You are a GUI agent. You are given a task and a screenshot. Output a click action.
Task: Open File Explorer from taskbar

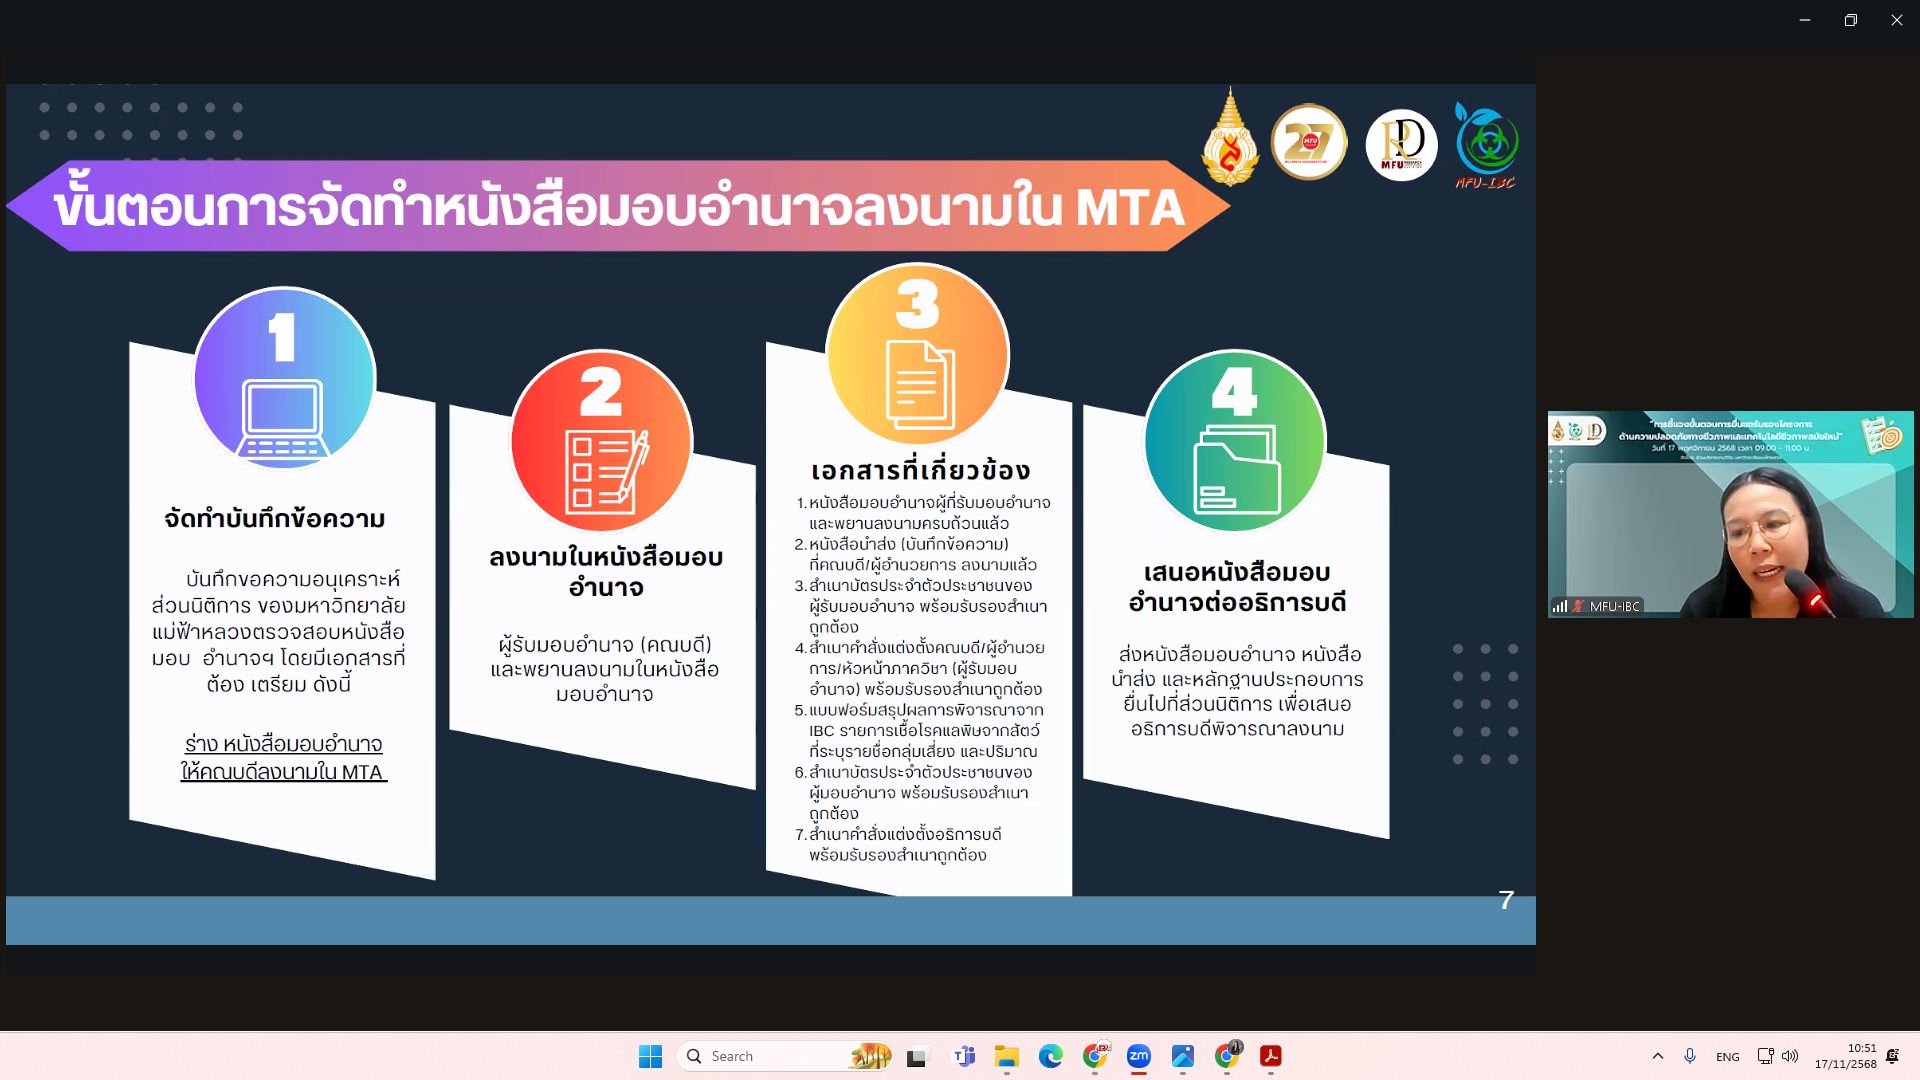point(1006,1056)
